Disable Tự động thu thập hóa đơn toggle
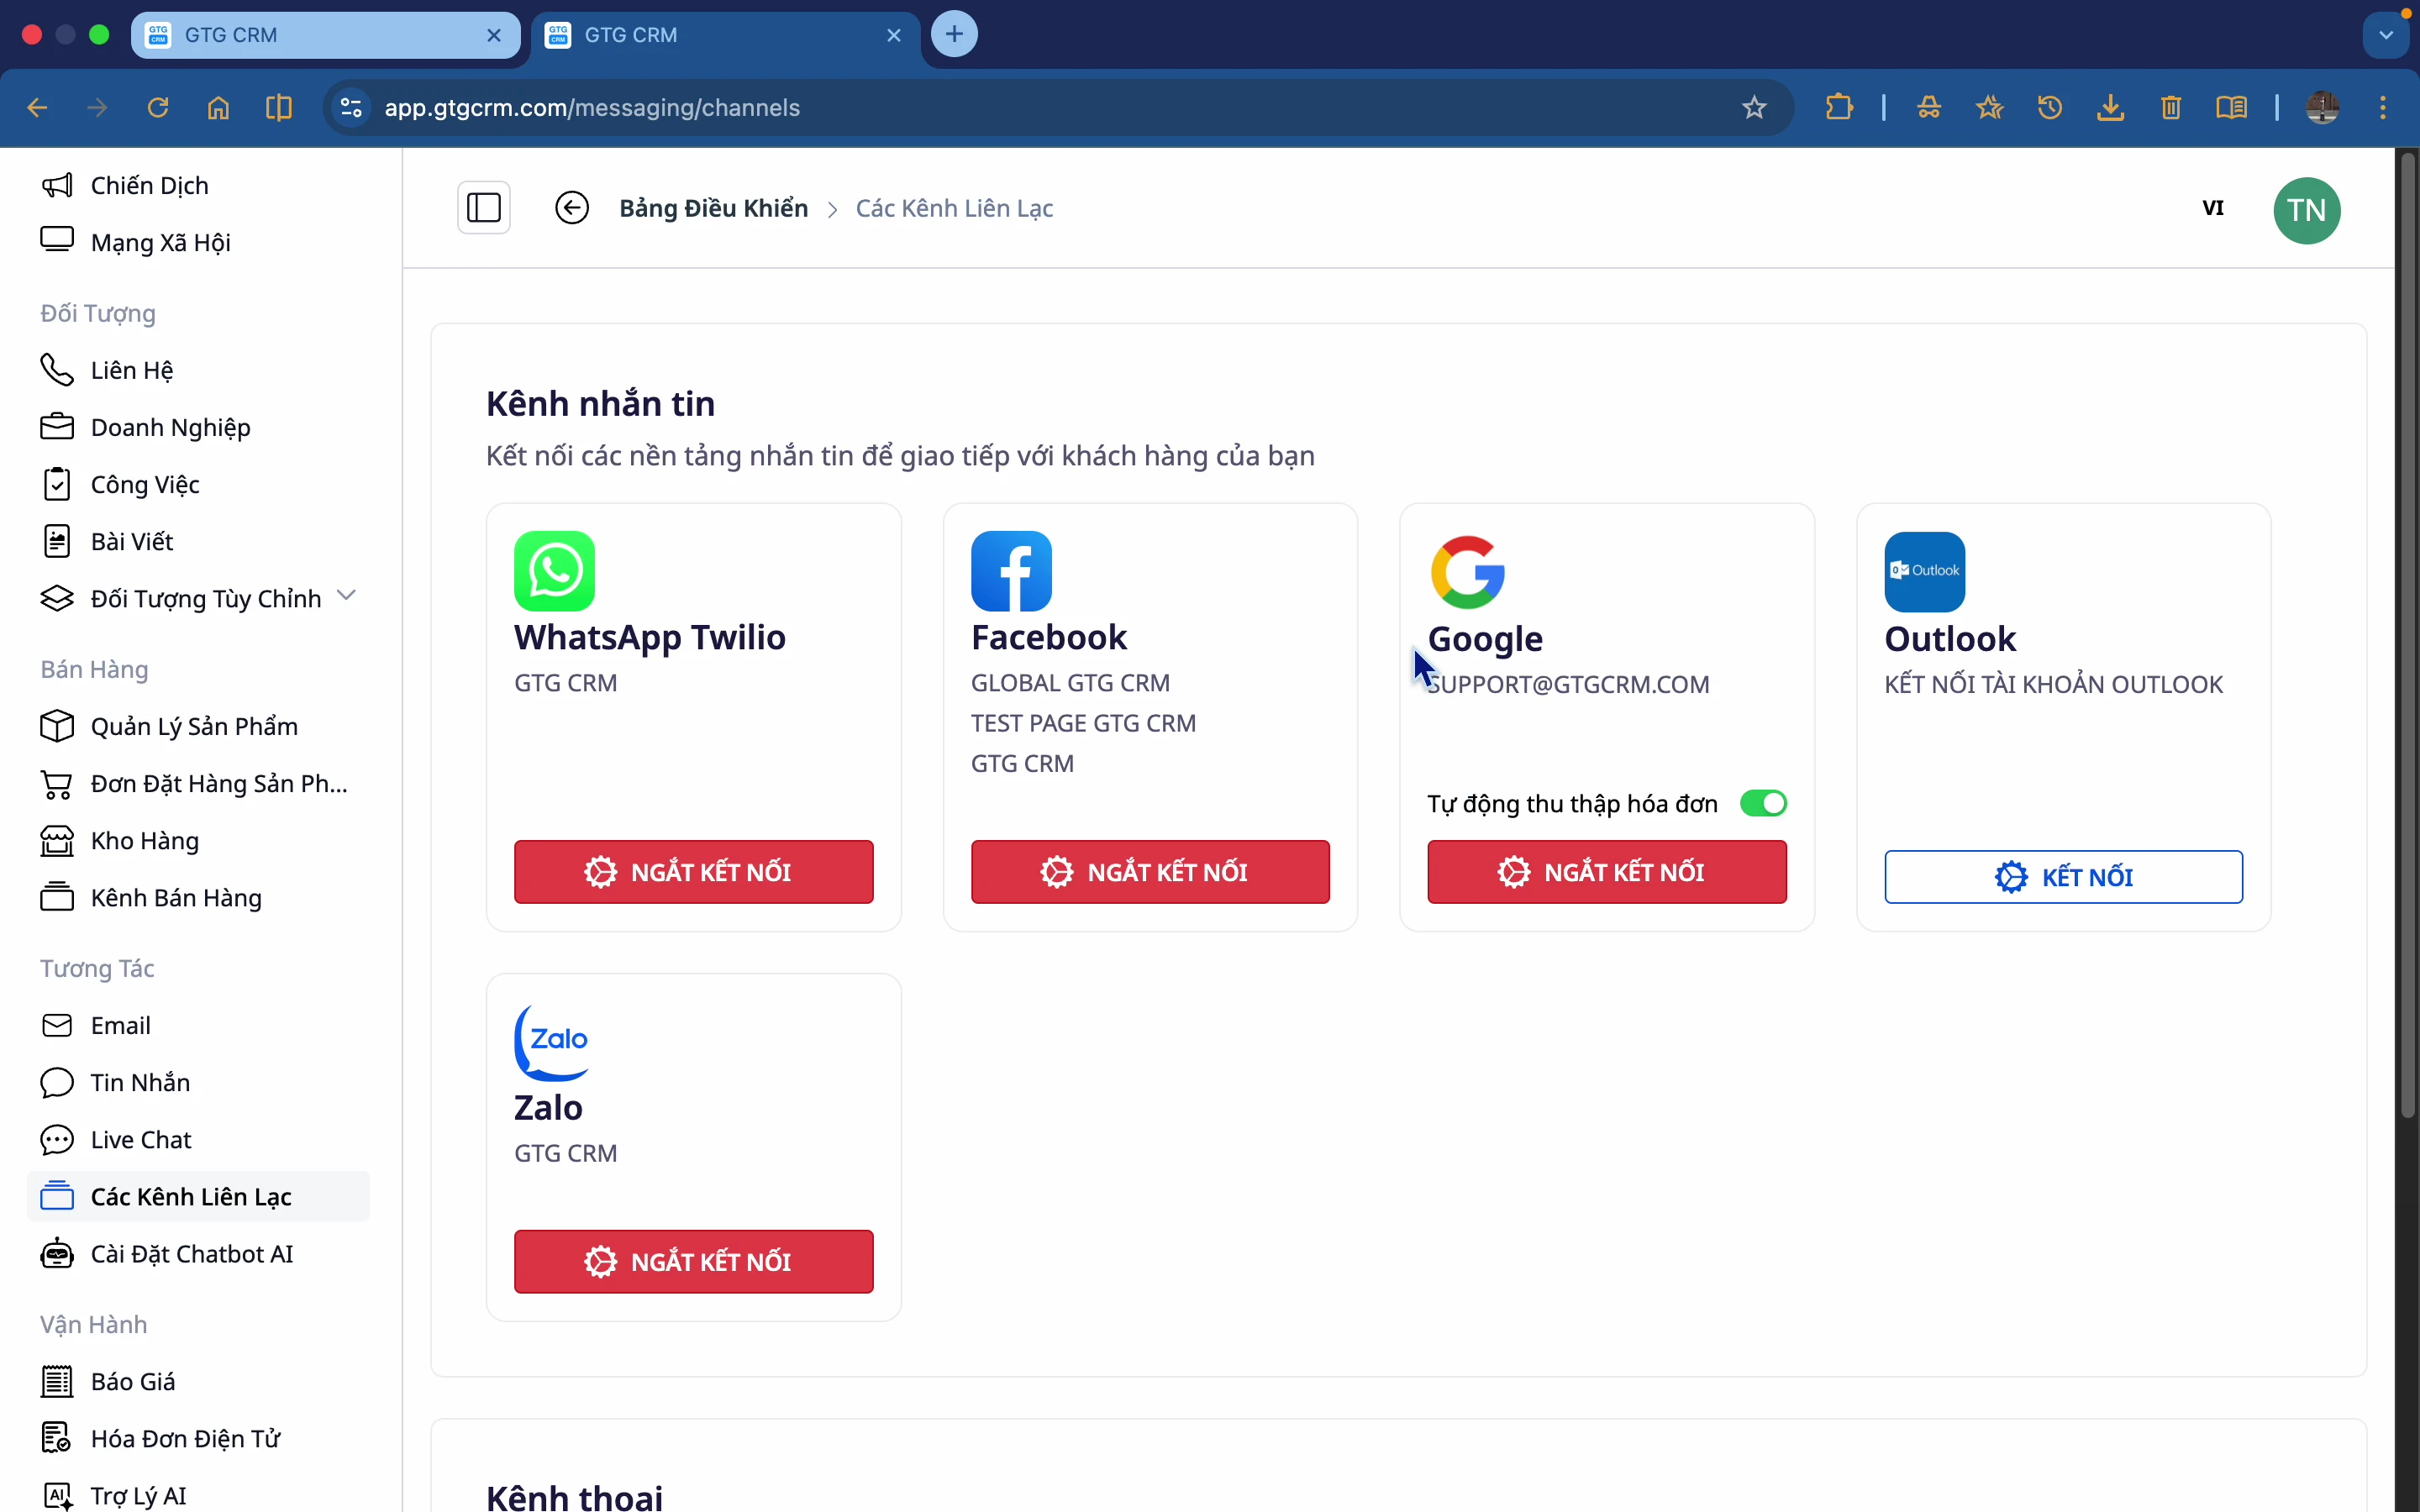Viewport: 2420px width, 1512px height. [x=1762, y=803]
